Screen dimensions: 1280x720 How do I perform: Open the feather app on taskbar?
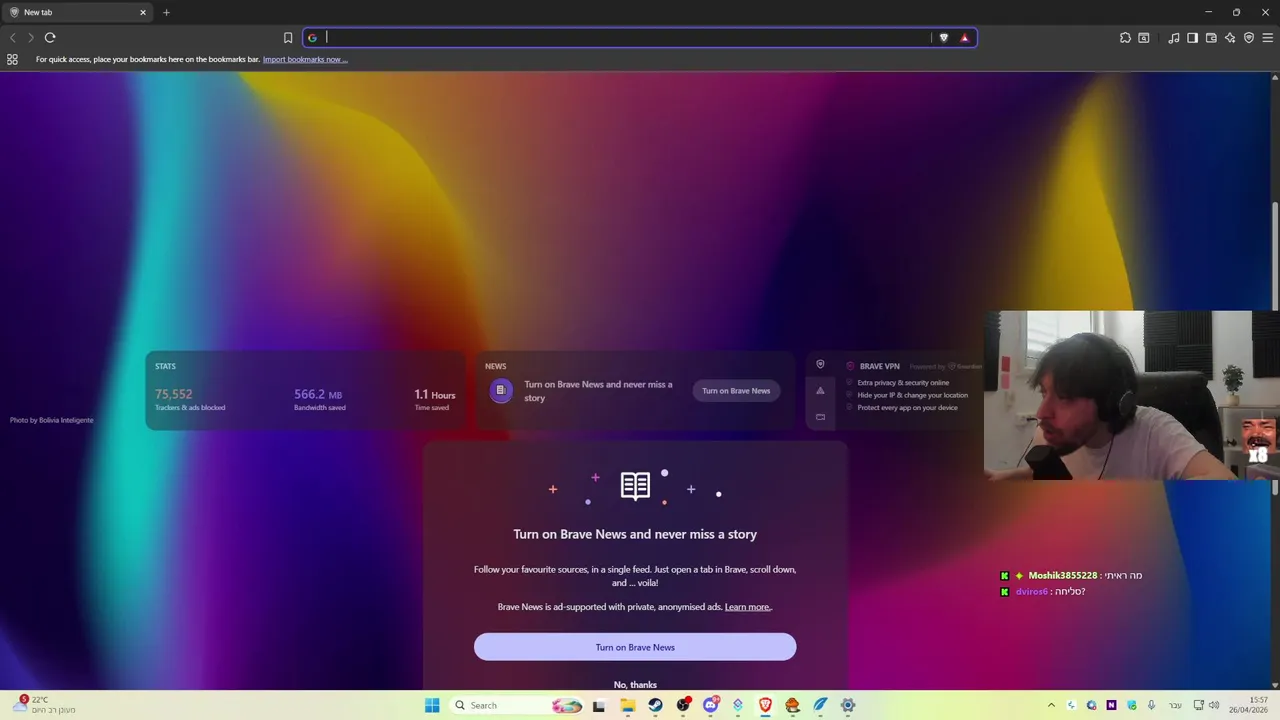[x=820, y=705]
